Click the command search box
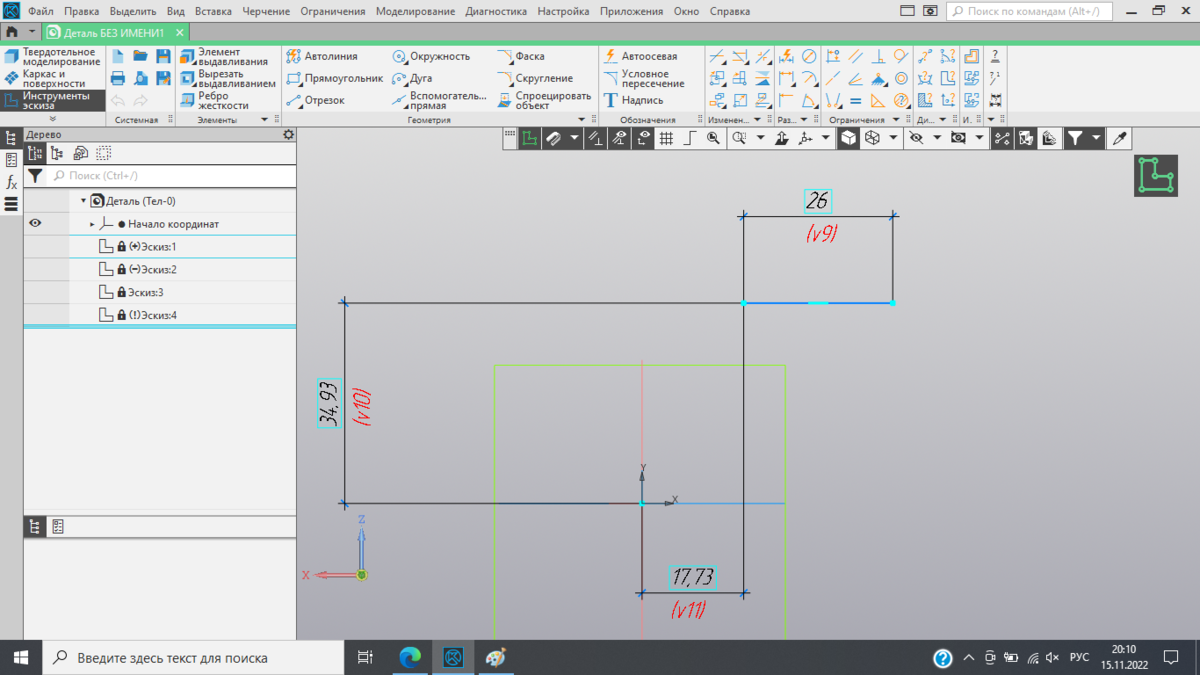The image size is (1200, 675). [1029, 11]
